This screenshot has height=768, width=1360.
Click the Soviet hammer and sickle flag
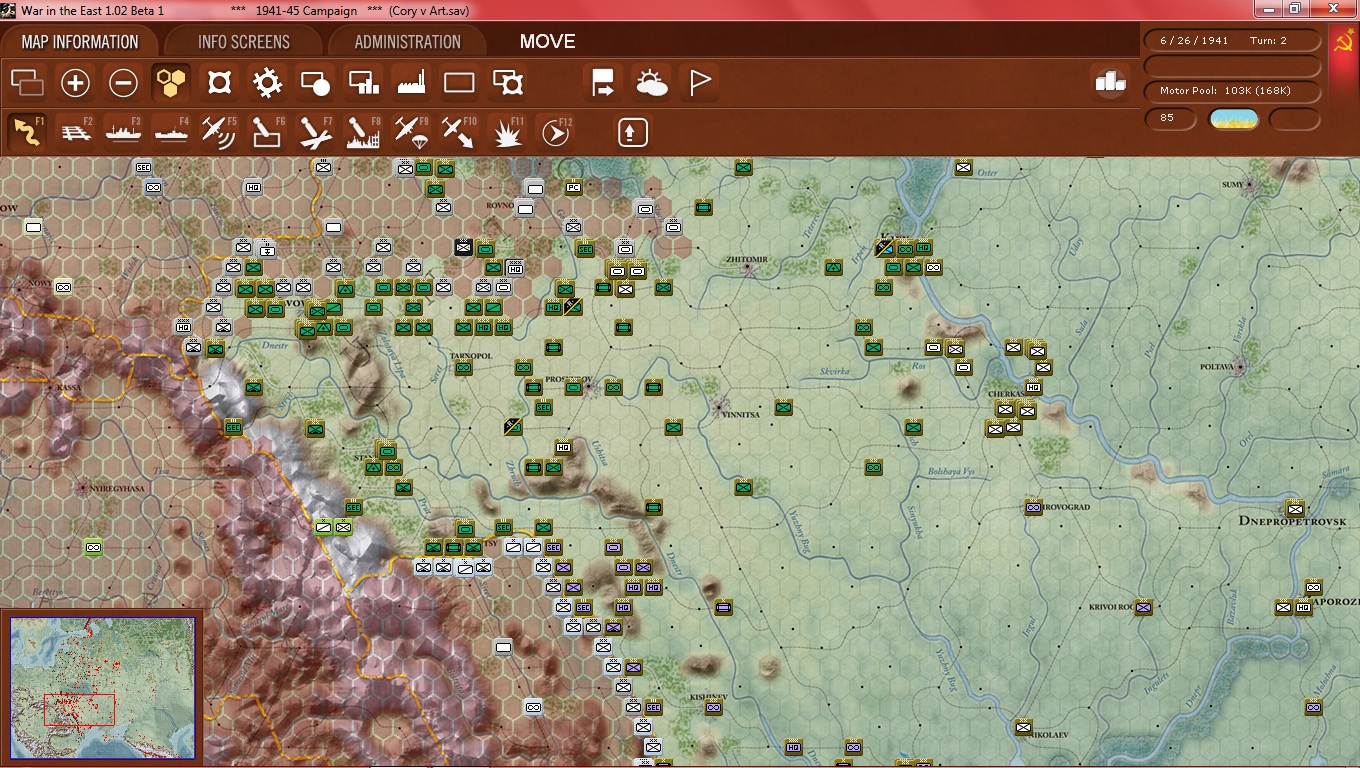tap(1342, 42)
